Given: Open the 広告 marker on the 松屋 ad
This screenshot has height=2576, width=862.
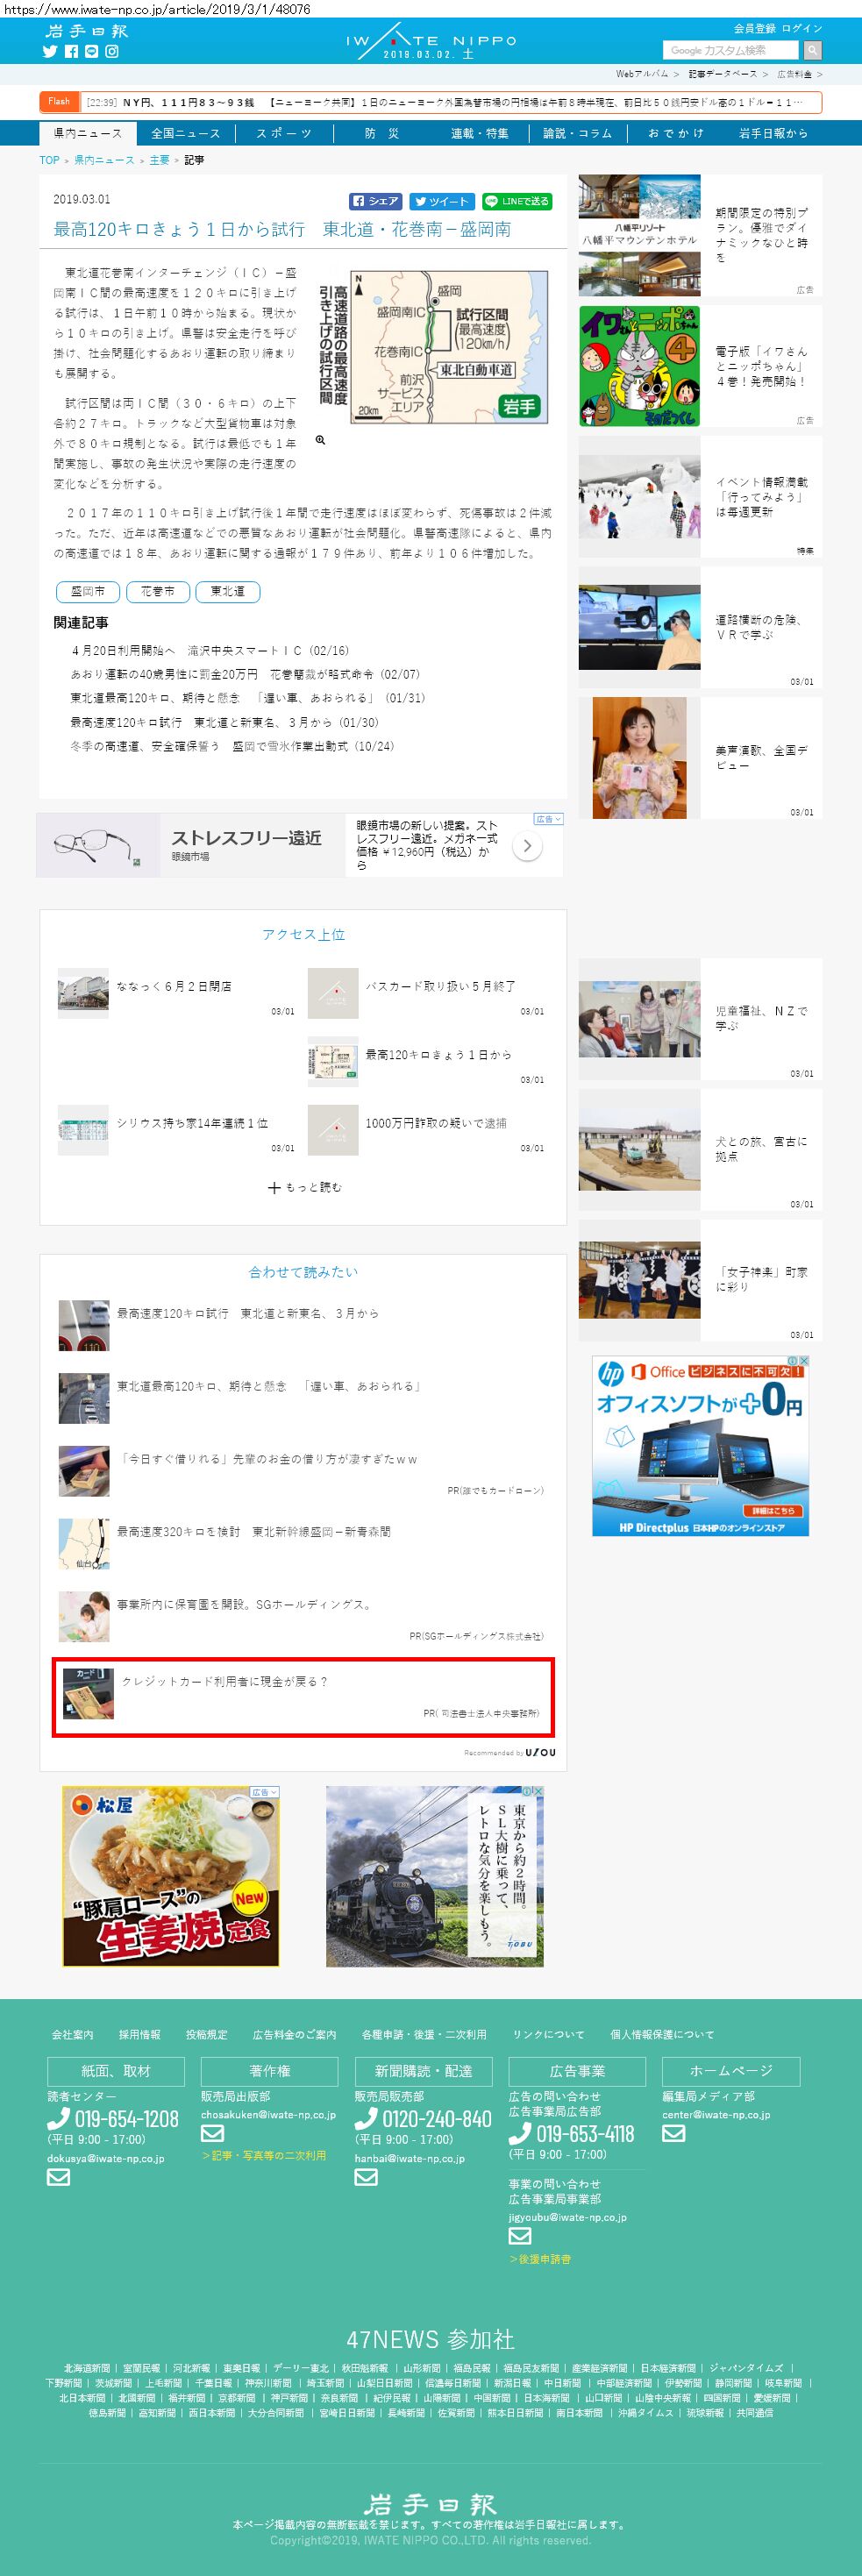Looking at the screenshot, I should (264, 1792).
